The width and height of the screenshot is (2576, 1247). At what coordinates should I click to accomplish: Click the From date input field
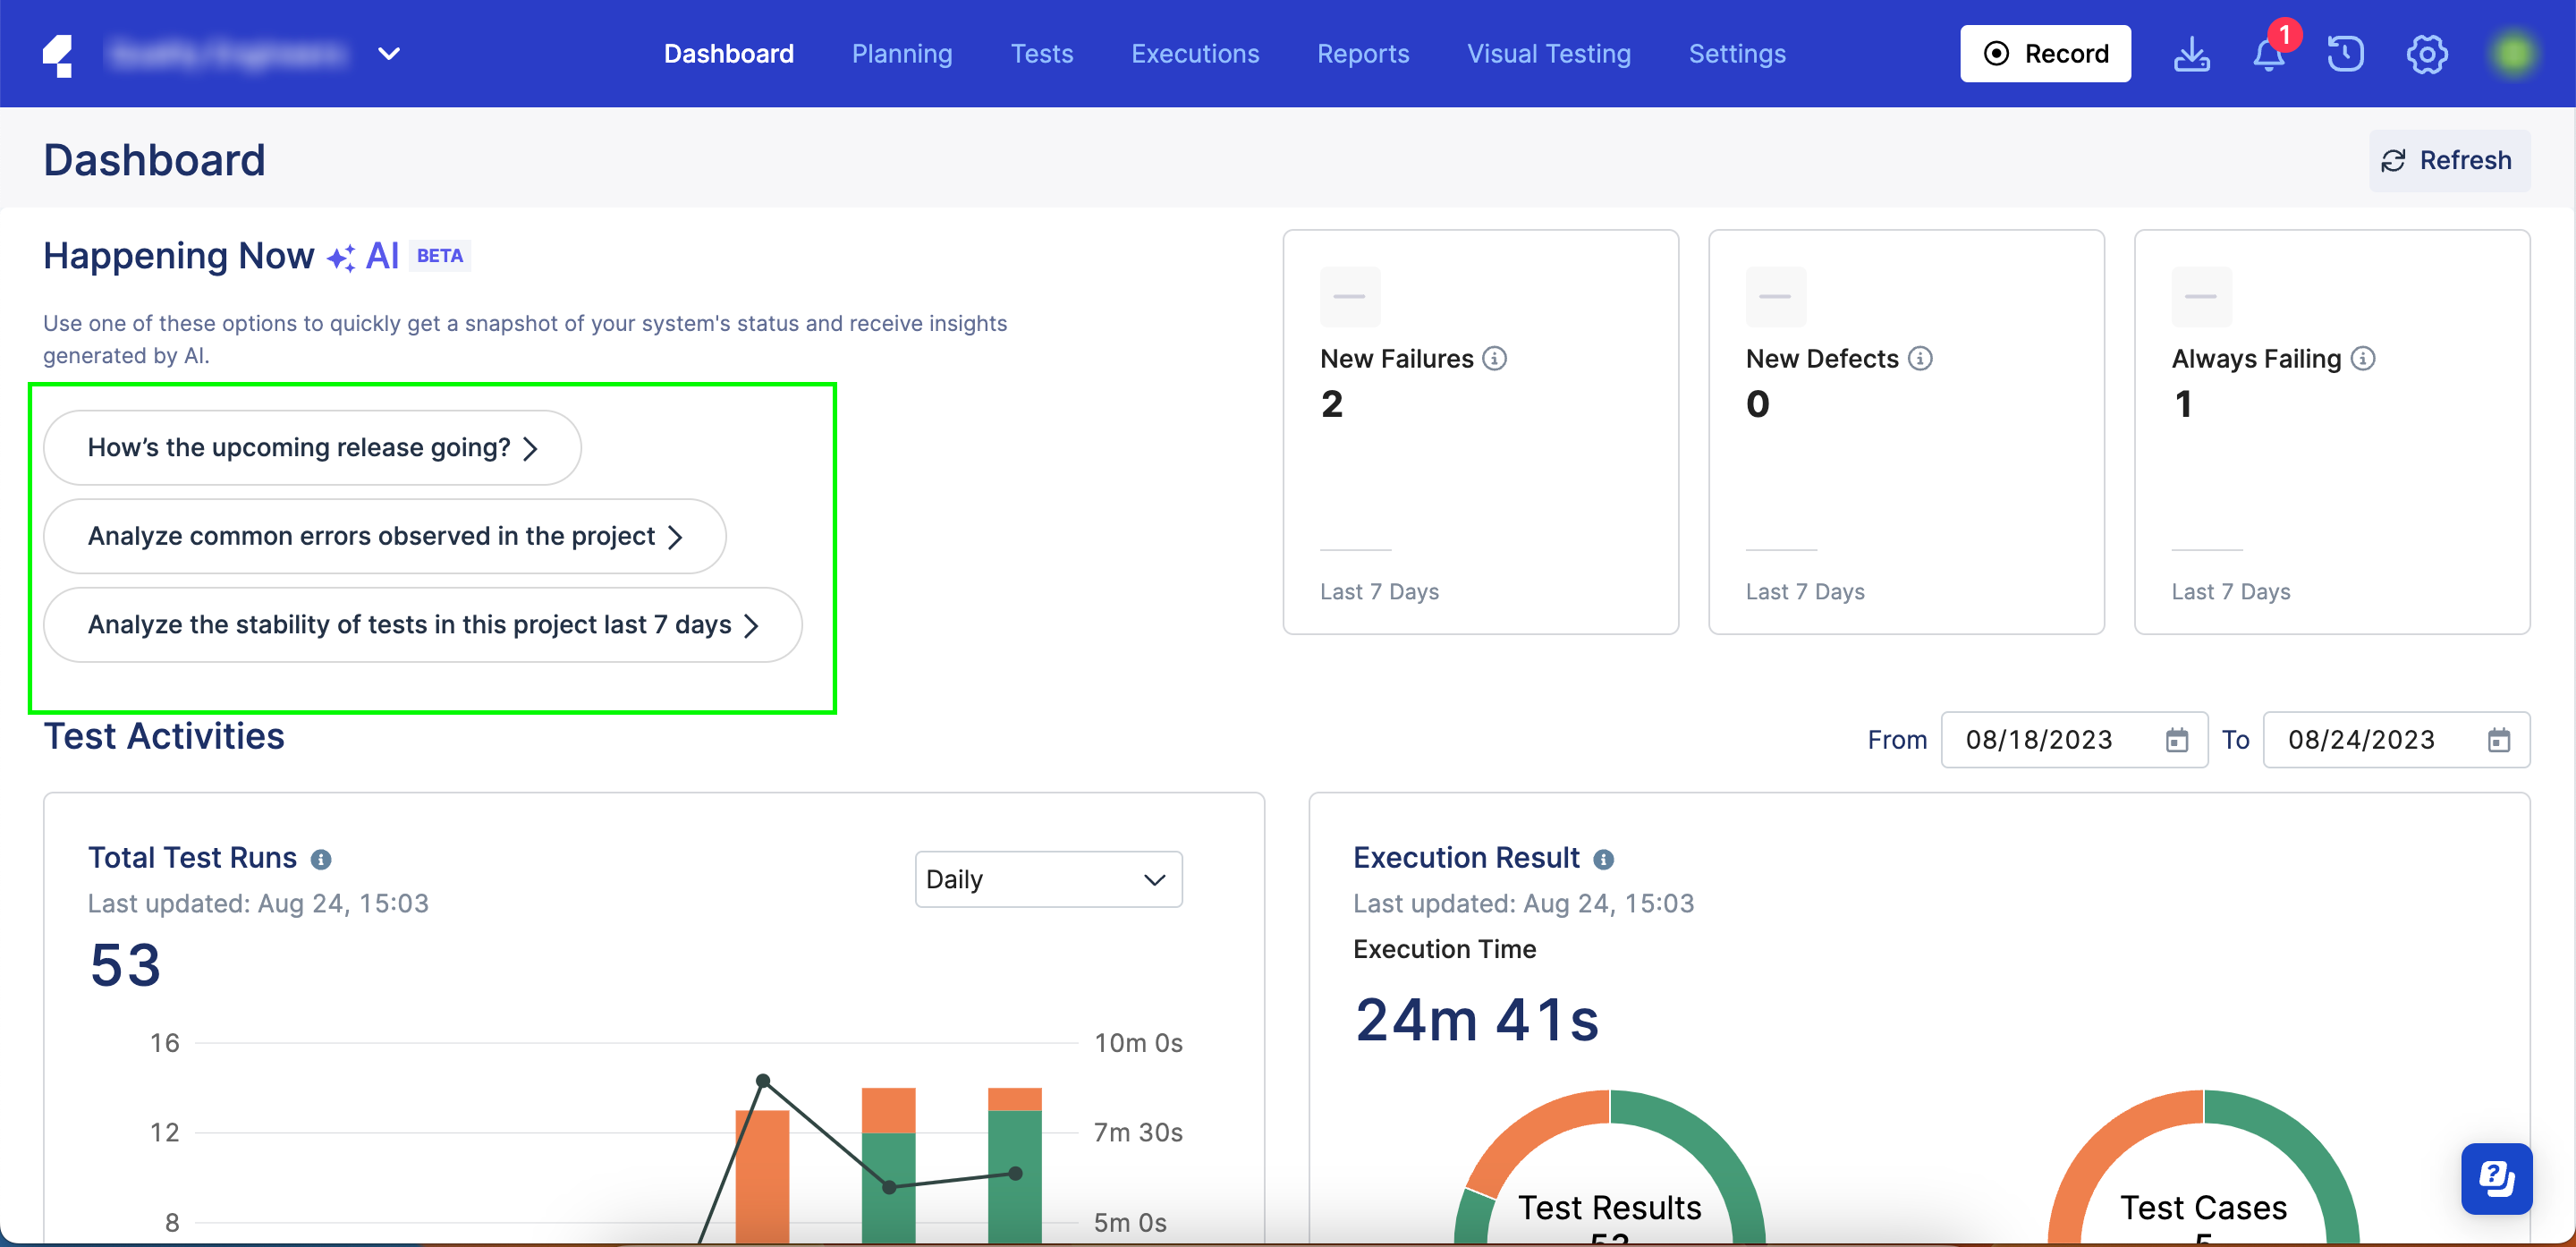coord(2040,740)
